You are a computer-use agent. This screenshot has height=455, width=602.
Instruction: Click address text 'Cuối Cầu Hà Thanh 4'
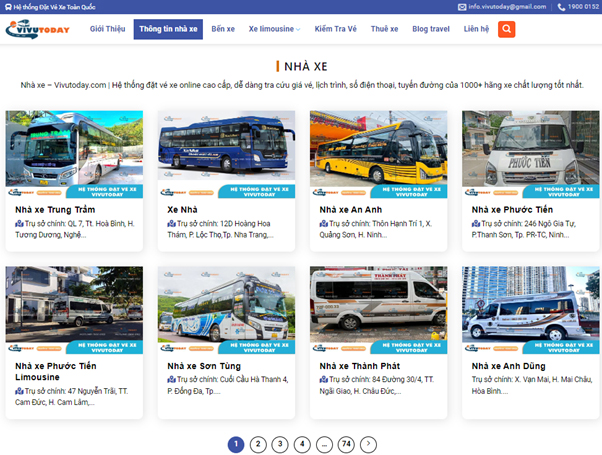254,379
